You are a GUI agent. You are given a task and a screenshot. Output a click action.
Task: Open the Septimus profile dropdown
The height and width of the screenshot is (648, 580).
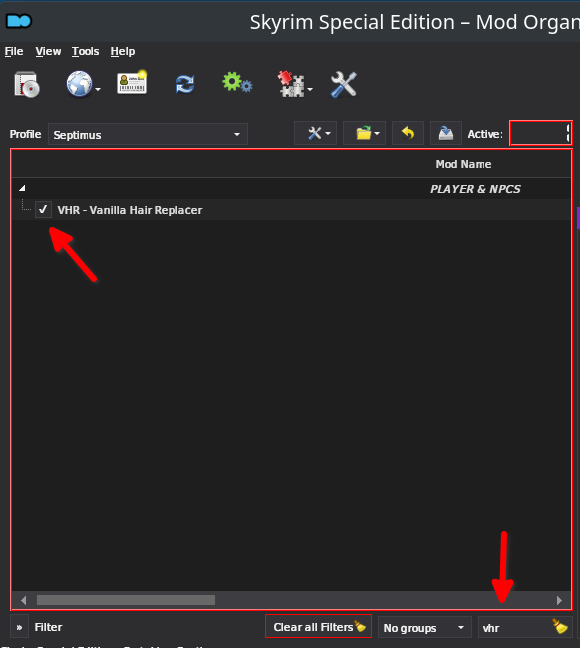pos(148,134)
